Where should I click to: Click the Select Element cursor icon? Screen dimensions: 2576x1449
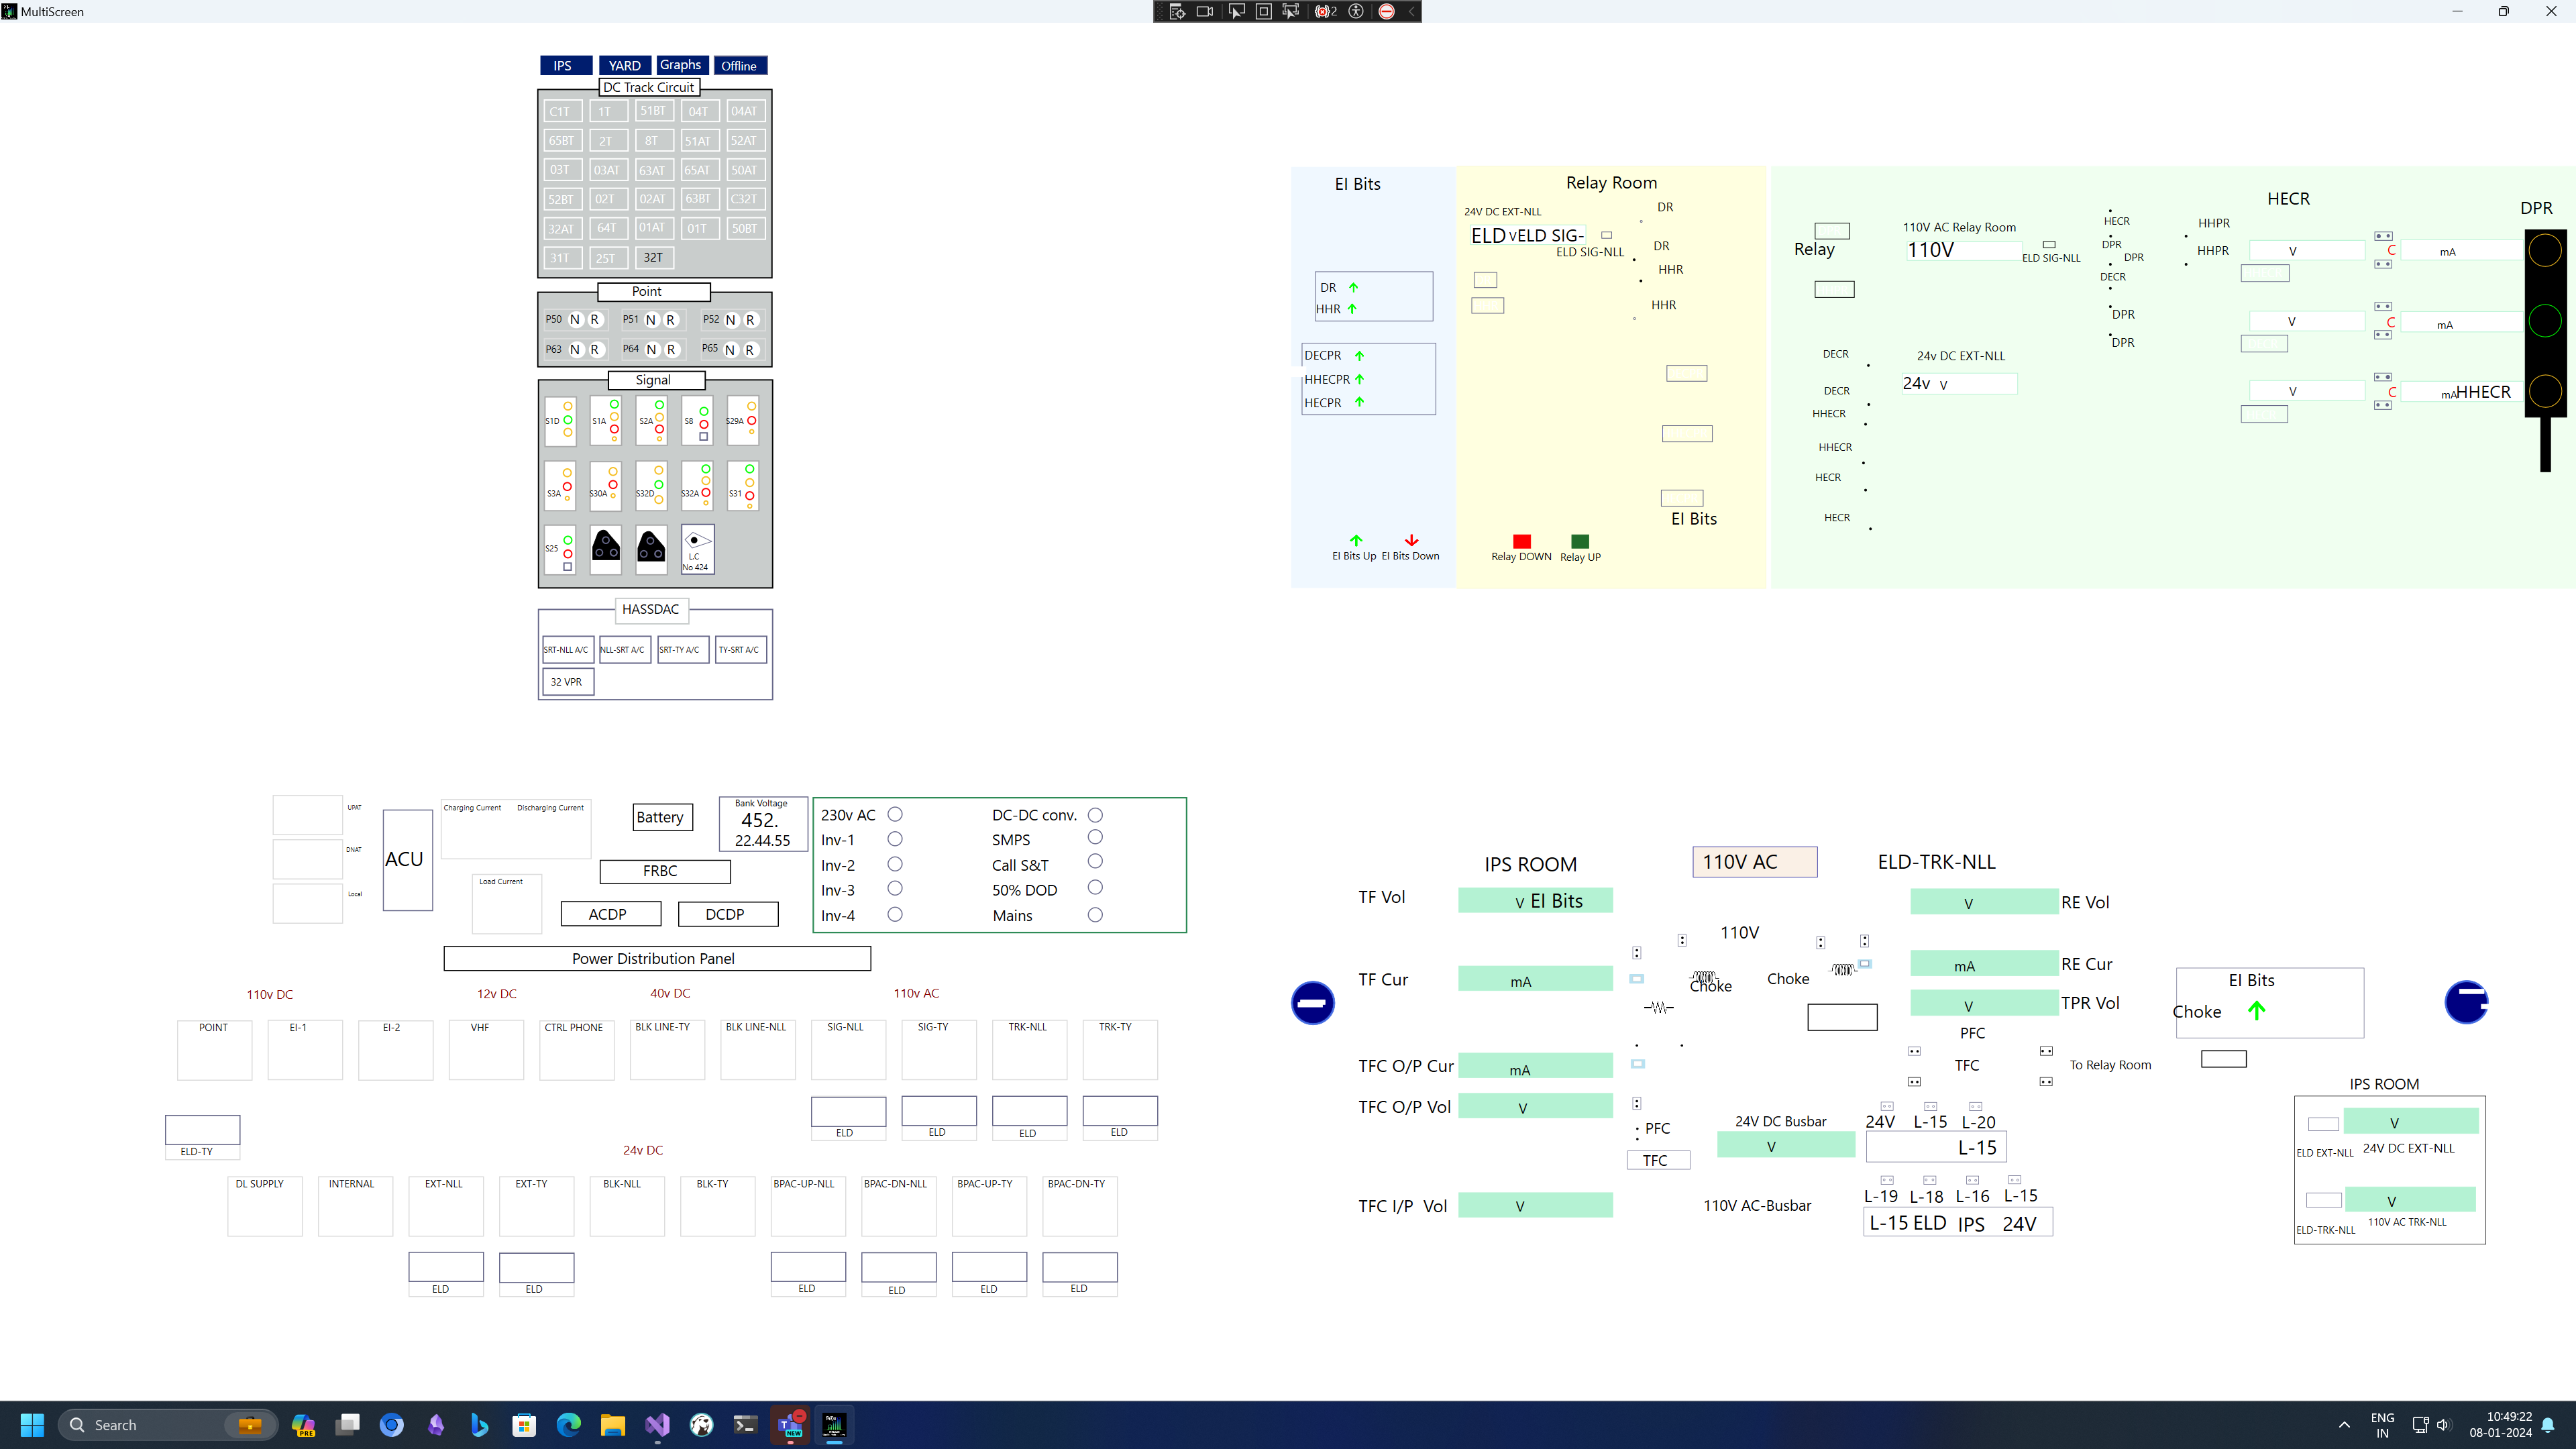pos(1236,12)
